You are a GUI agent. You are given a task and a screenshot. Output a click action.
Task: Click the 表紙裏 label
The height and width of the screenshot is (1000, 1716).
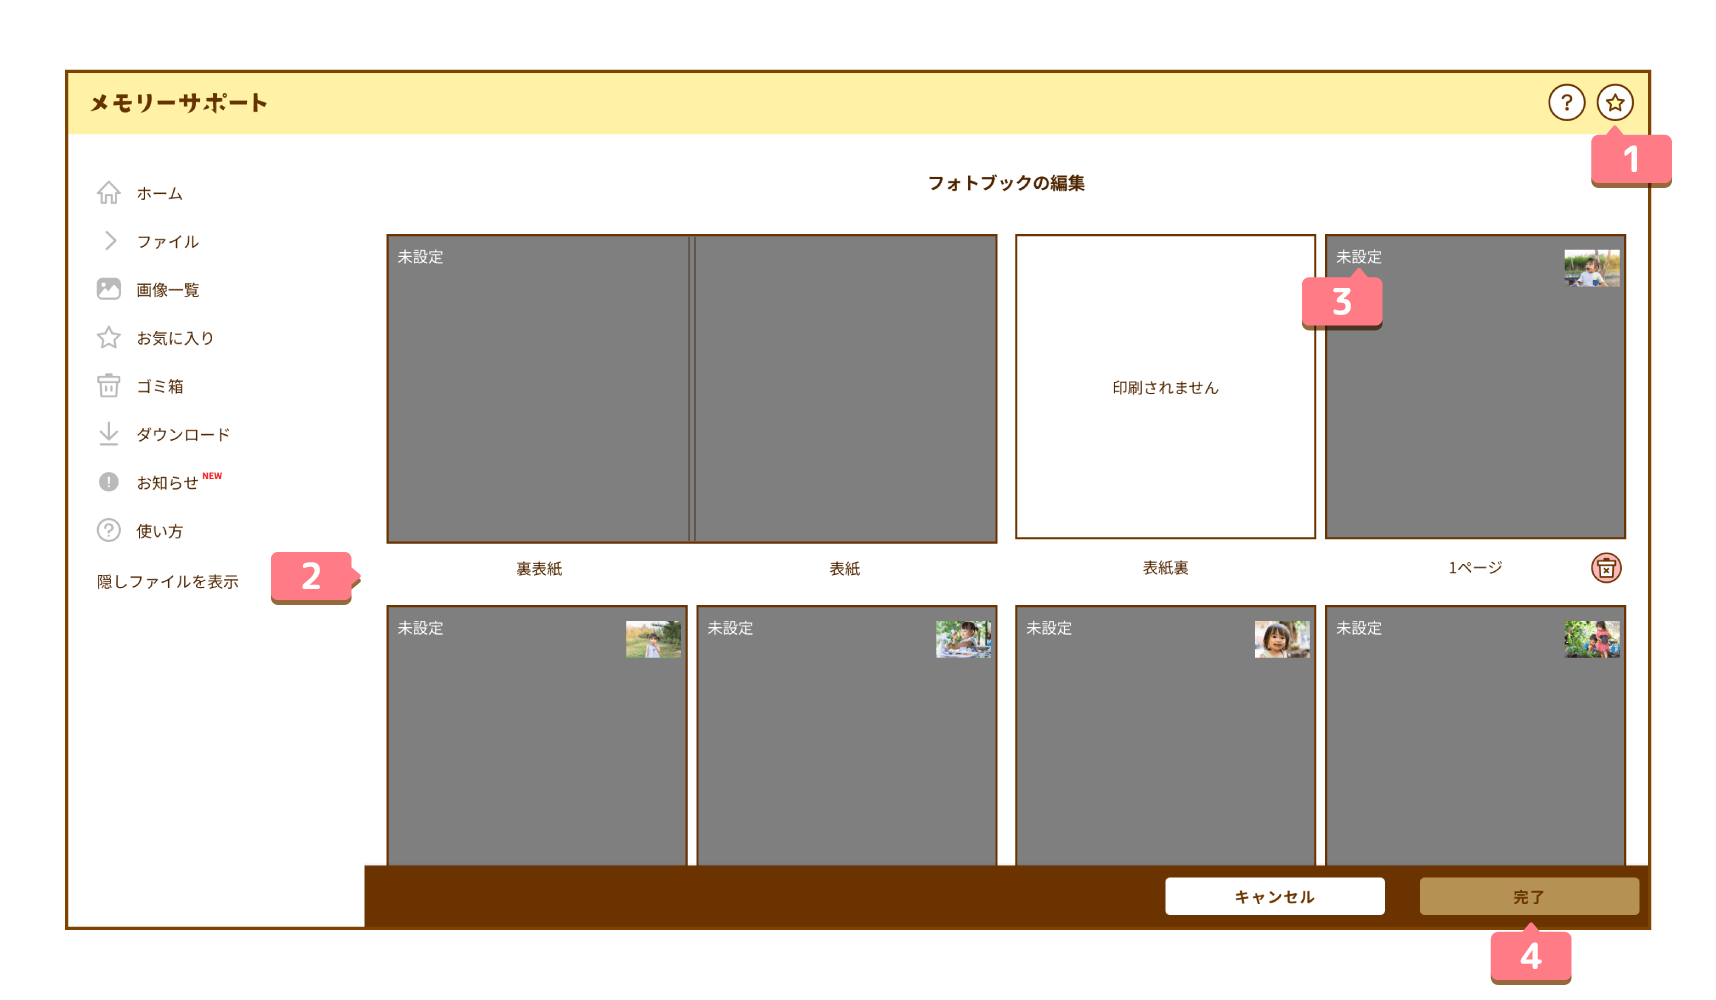coord(1166,568)
